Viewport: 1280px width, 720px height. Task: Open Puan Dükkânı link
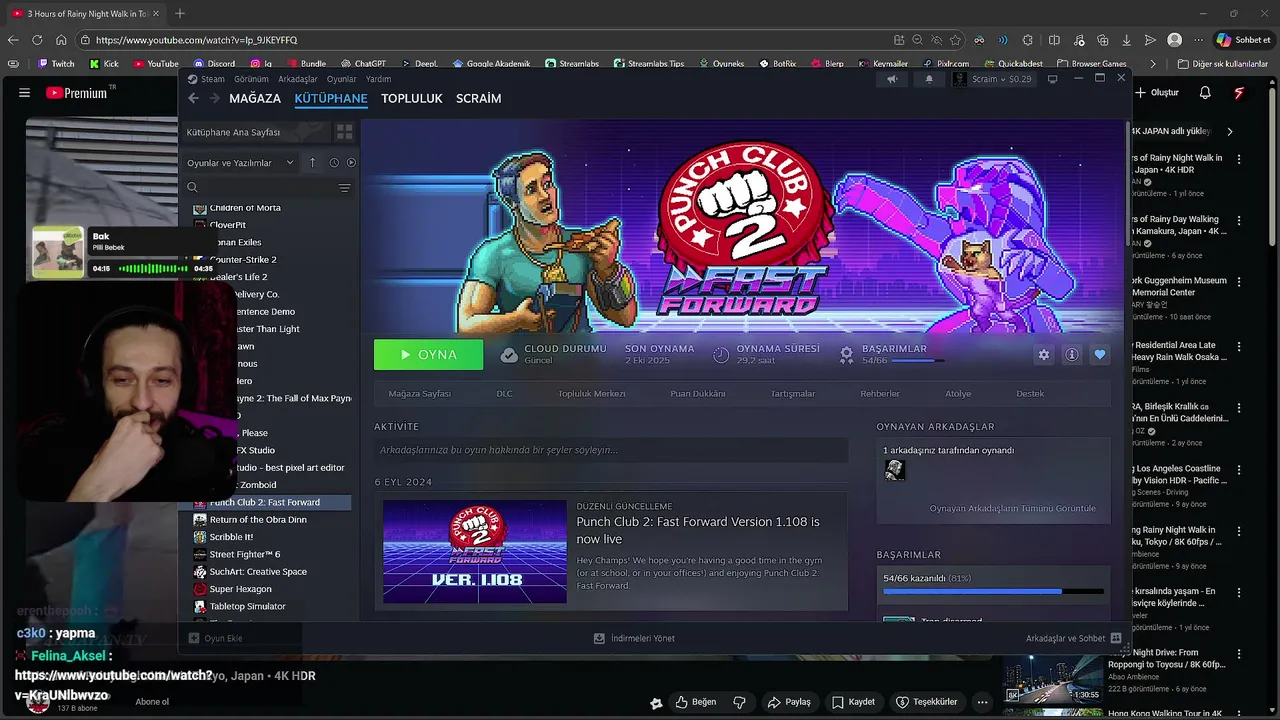pyautogui.click(x=698, y=393)
